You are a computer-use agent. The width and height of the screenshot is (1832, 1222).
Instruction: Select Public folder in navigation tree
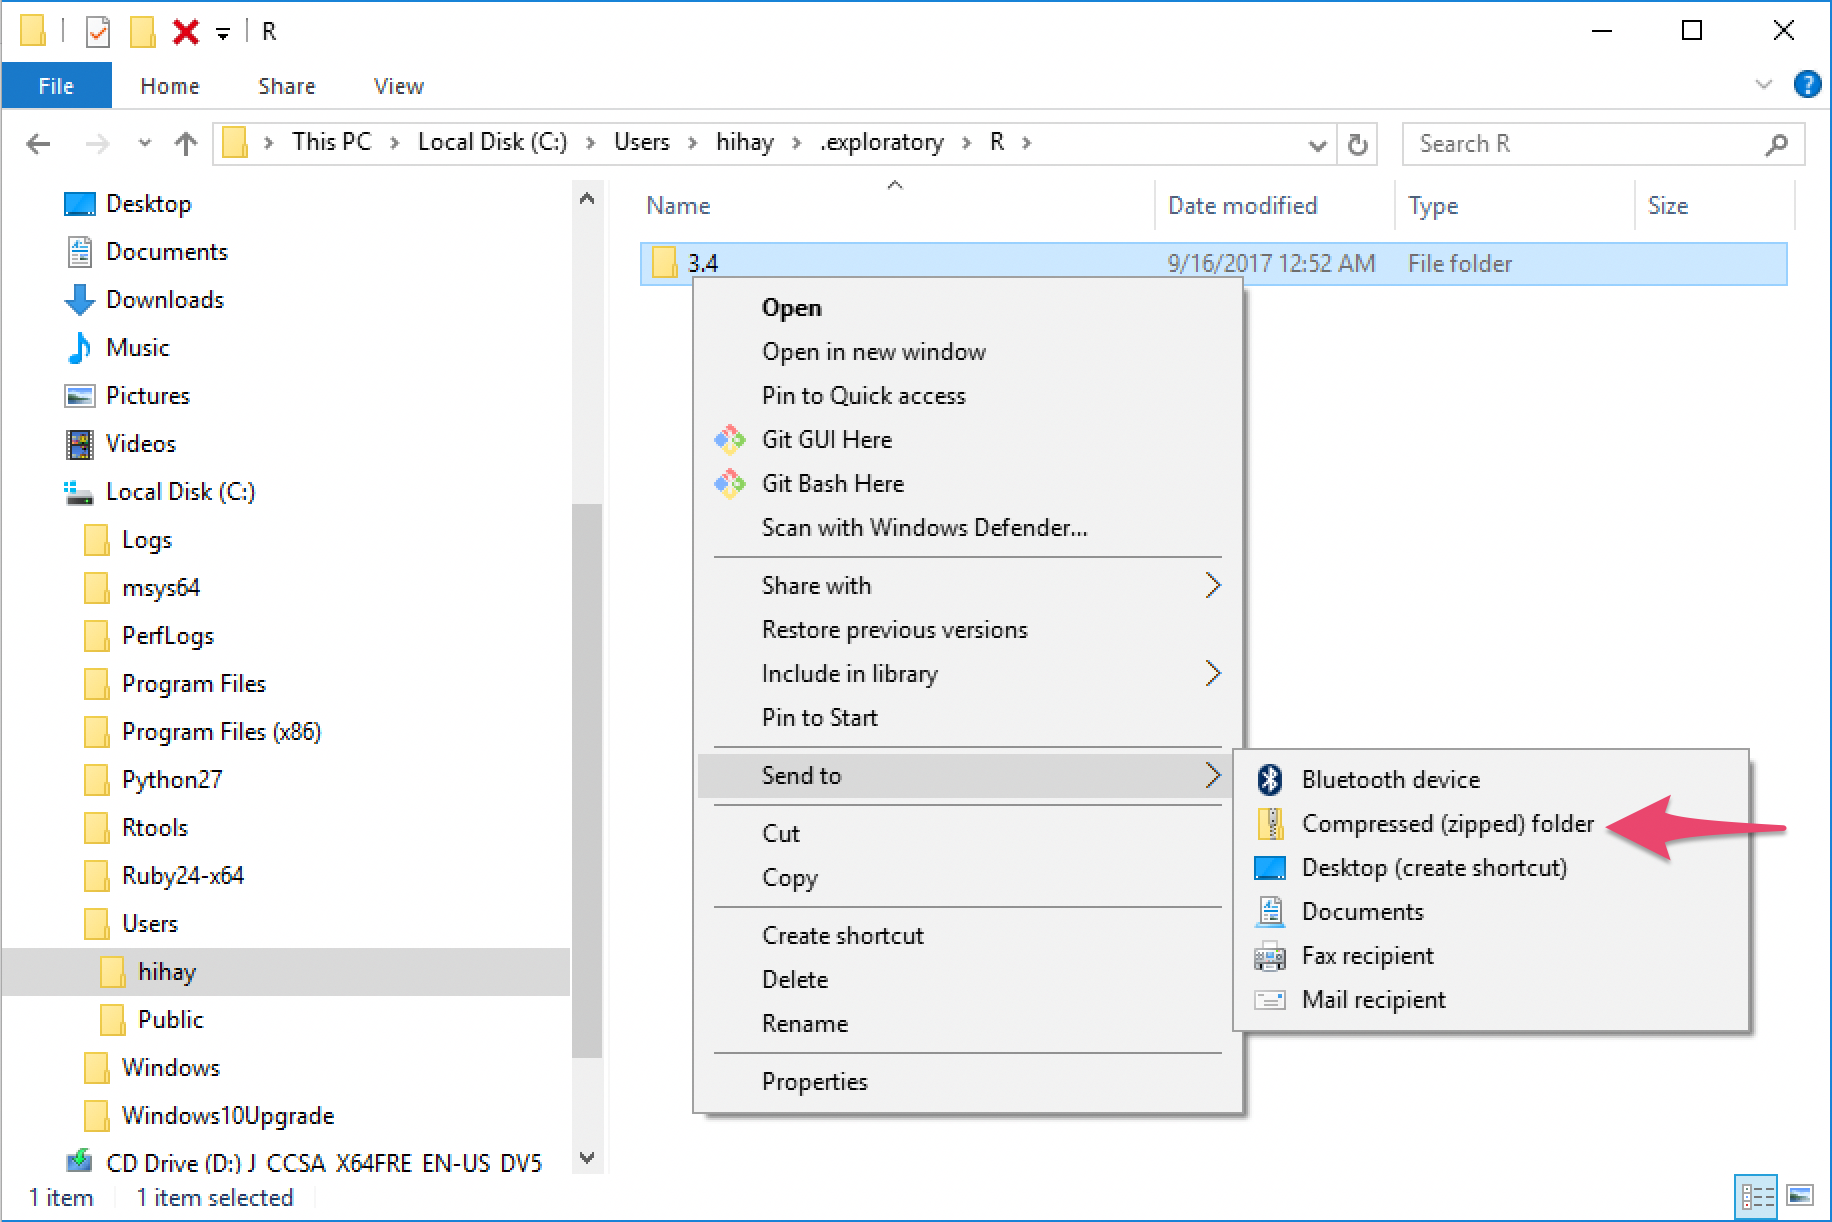click(x=170, y=1020)
